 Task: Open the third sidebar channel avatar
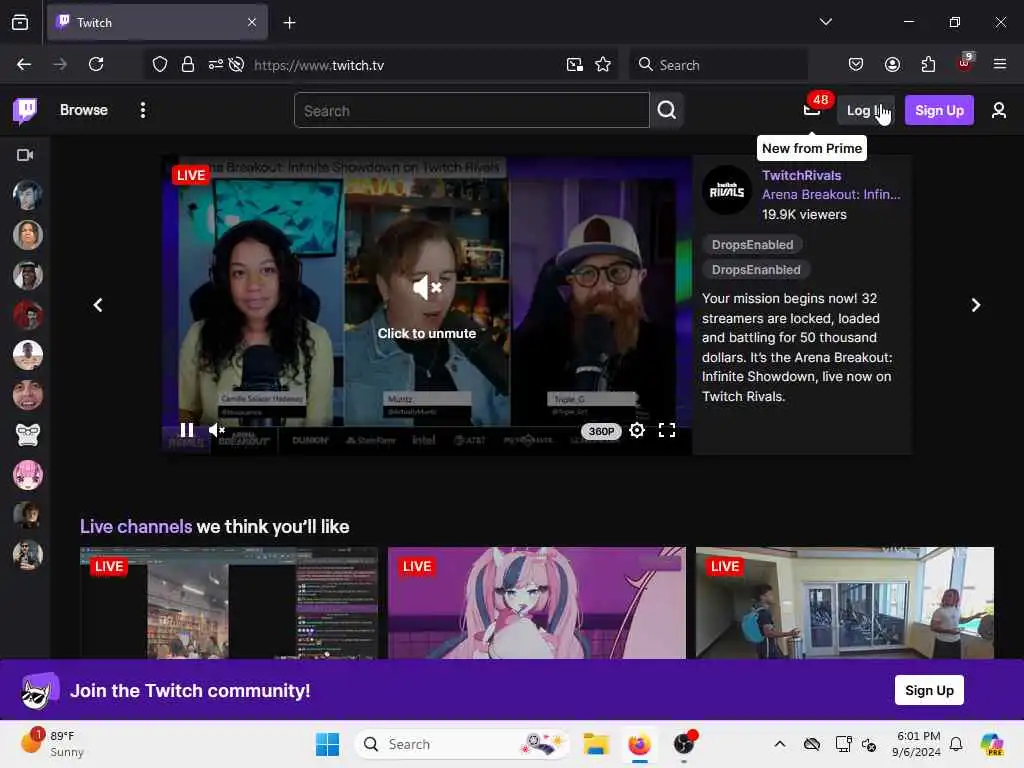tap(27, 275)
